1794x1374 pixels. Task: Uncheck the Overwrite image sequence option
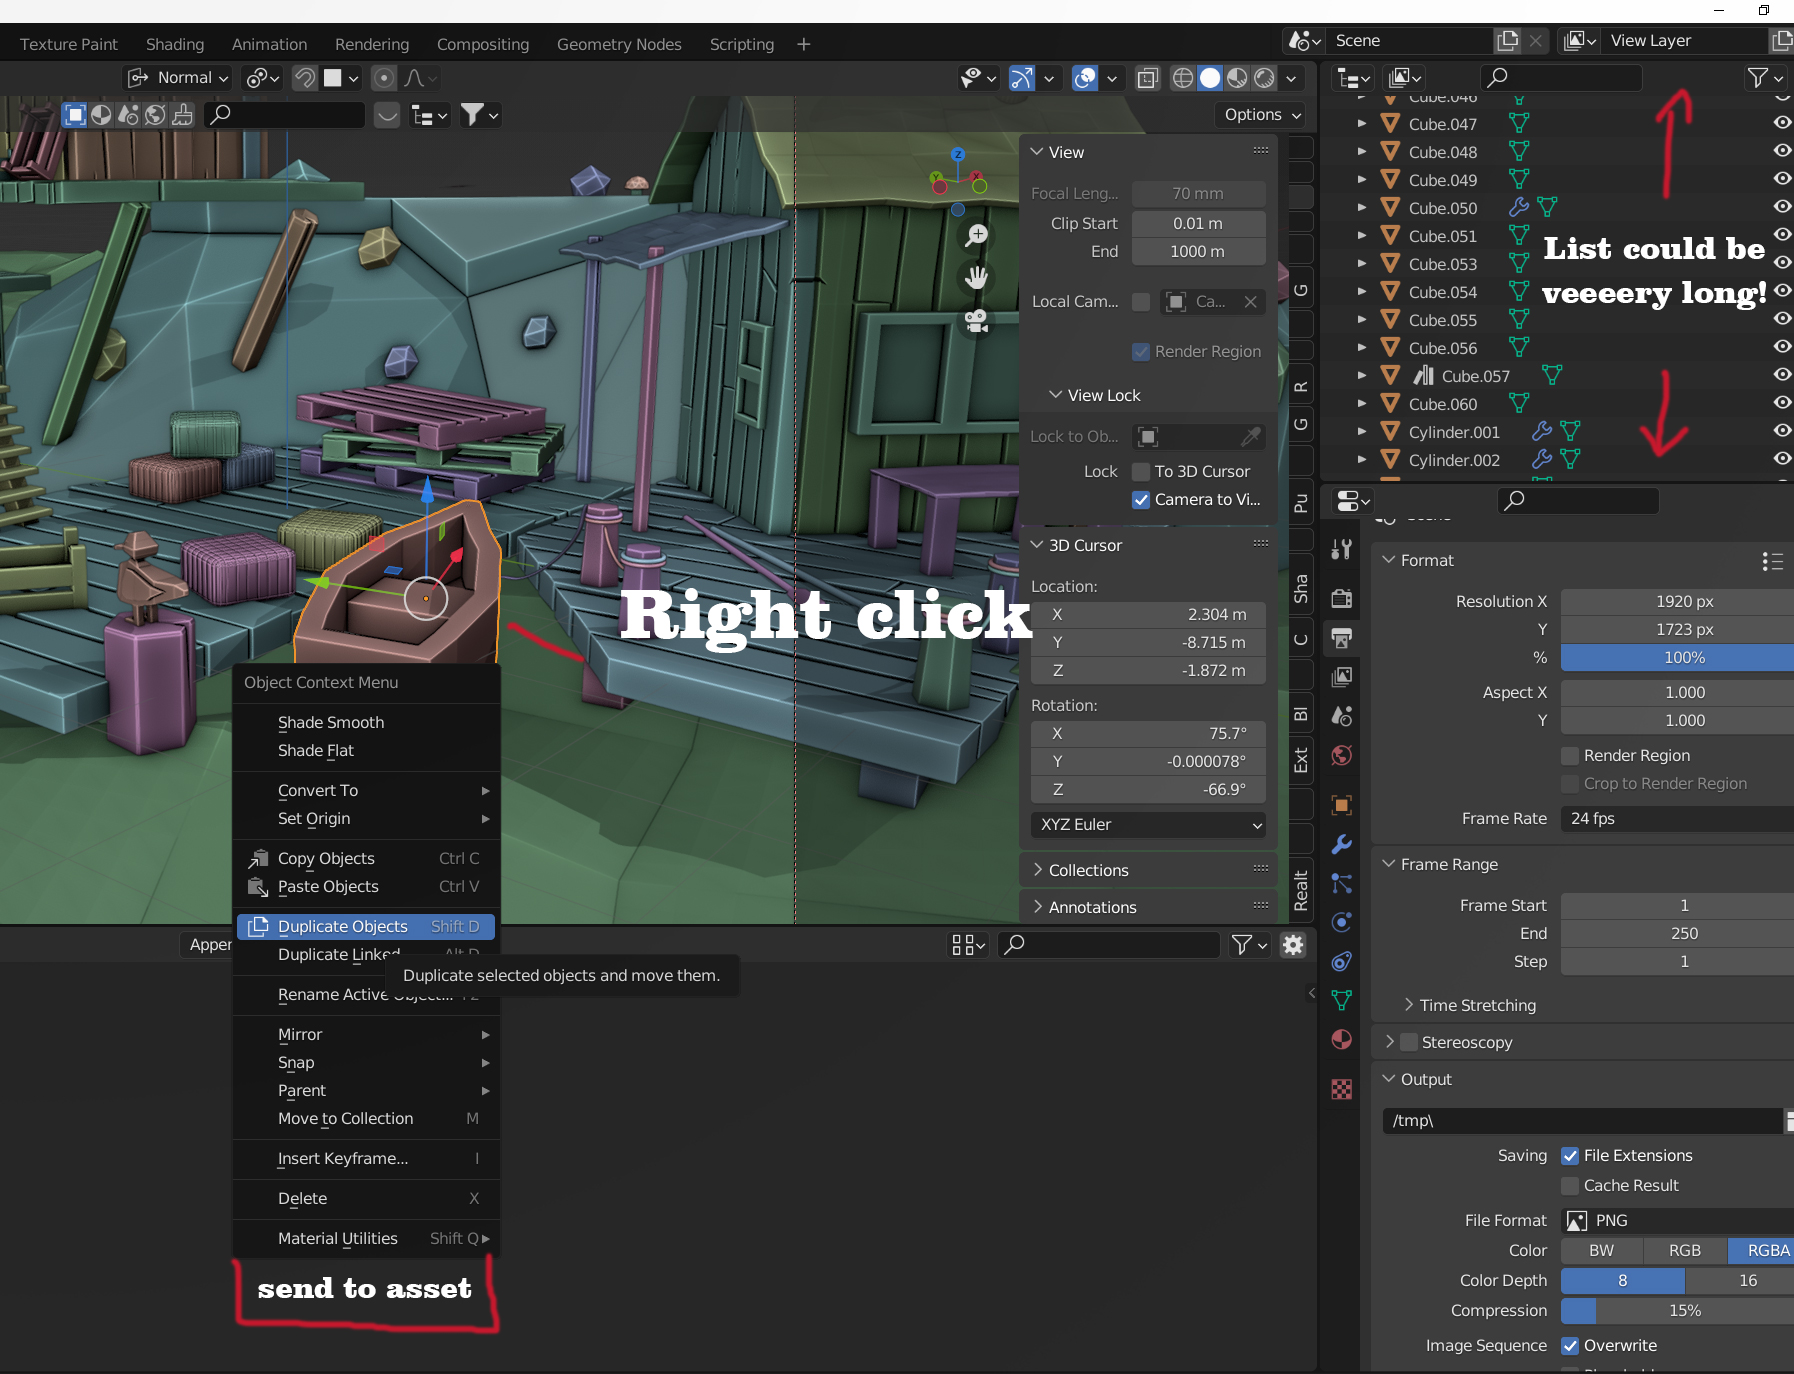(x=1570, y=1346)
